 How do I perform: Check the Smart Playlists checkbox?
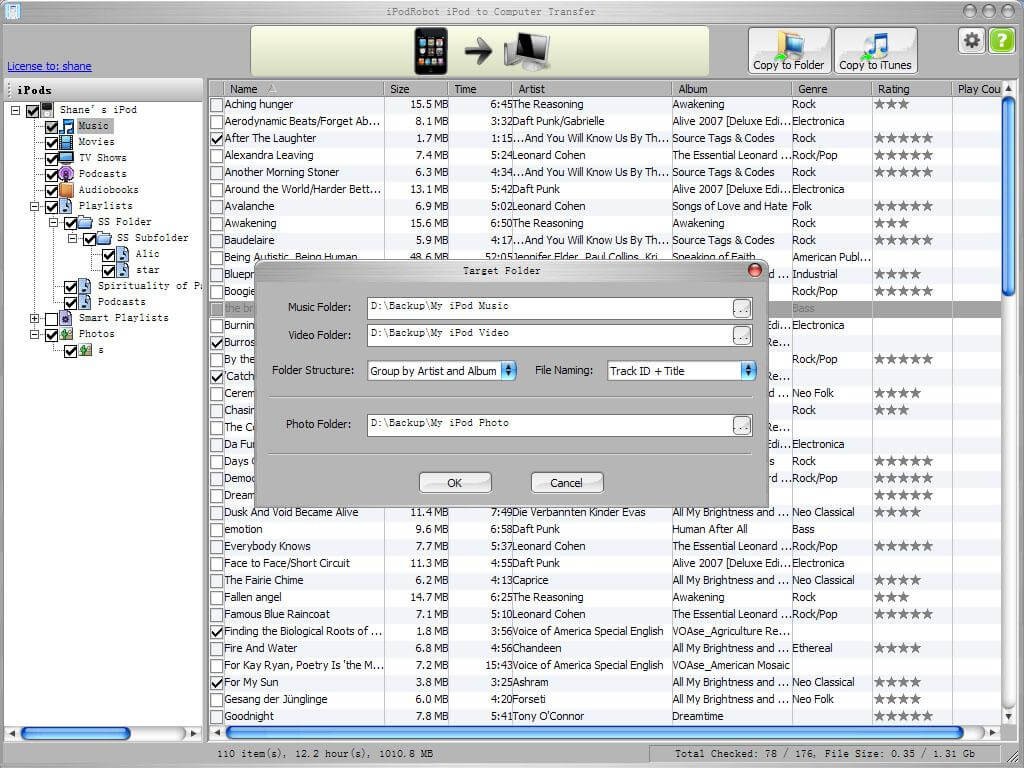pos(52,318)
